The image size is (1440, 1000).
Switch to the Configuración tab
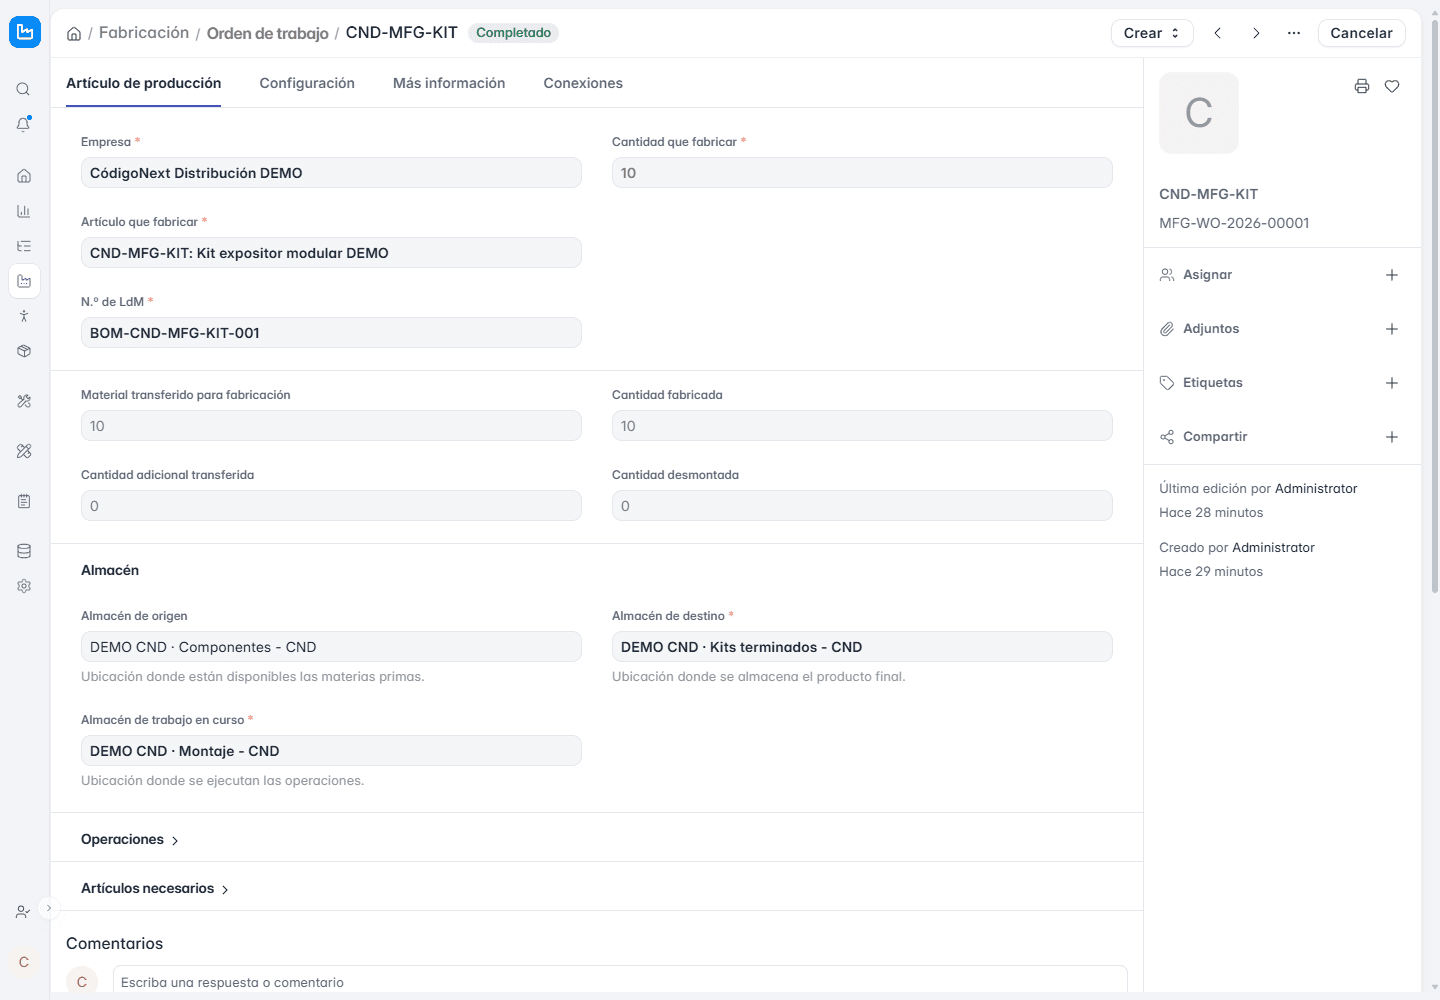tap(307, 83)
